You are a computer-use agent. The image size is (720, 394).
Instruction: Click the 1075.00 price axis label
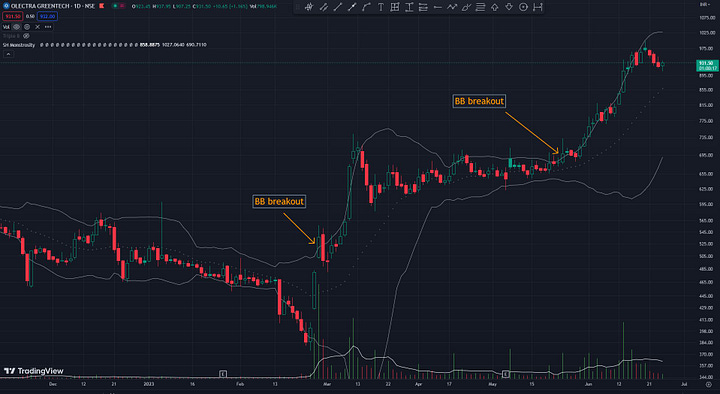707,17
